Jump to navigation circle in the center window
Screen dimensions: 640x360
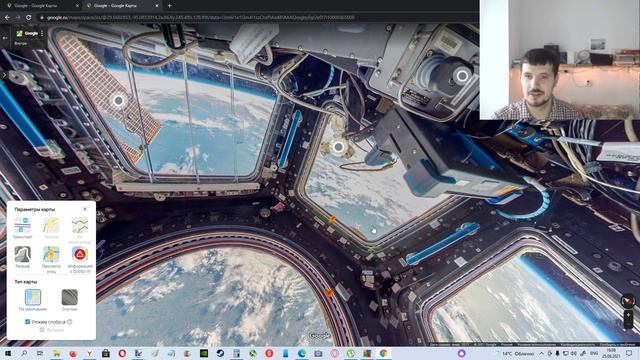(338, 147)
